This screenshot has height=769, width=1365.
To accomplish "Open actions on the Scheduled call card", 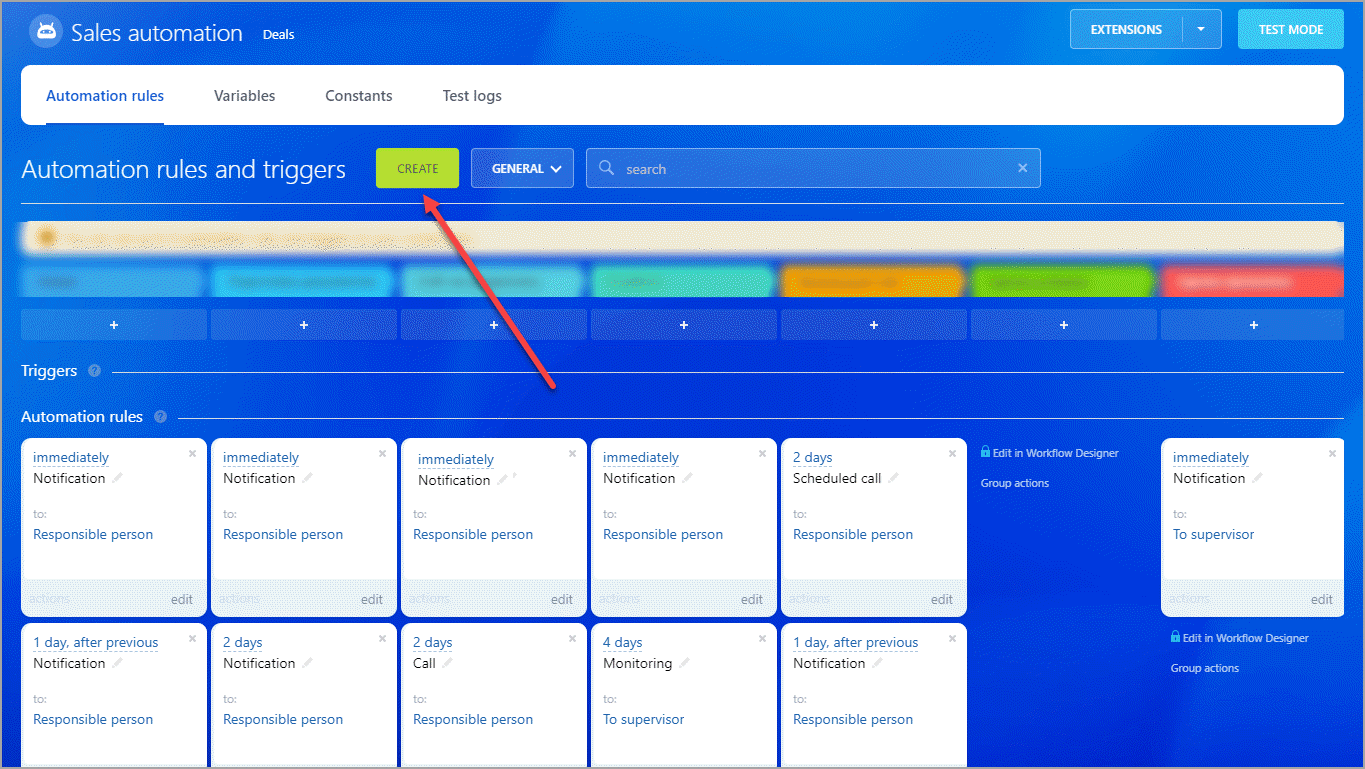I will [809, 599].
